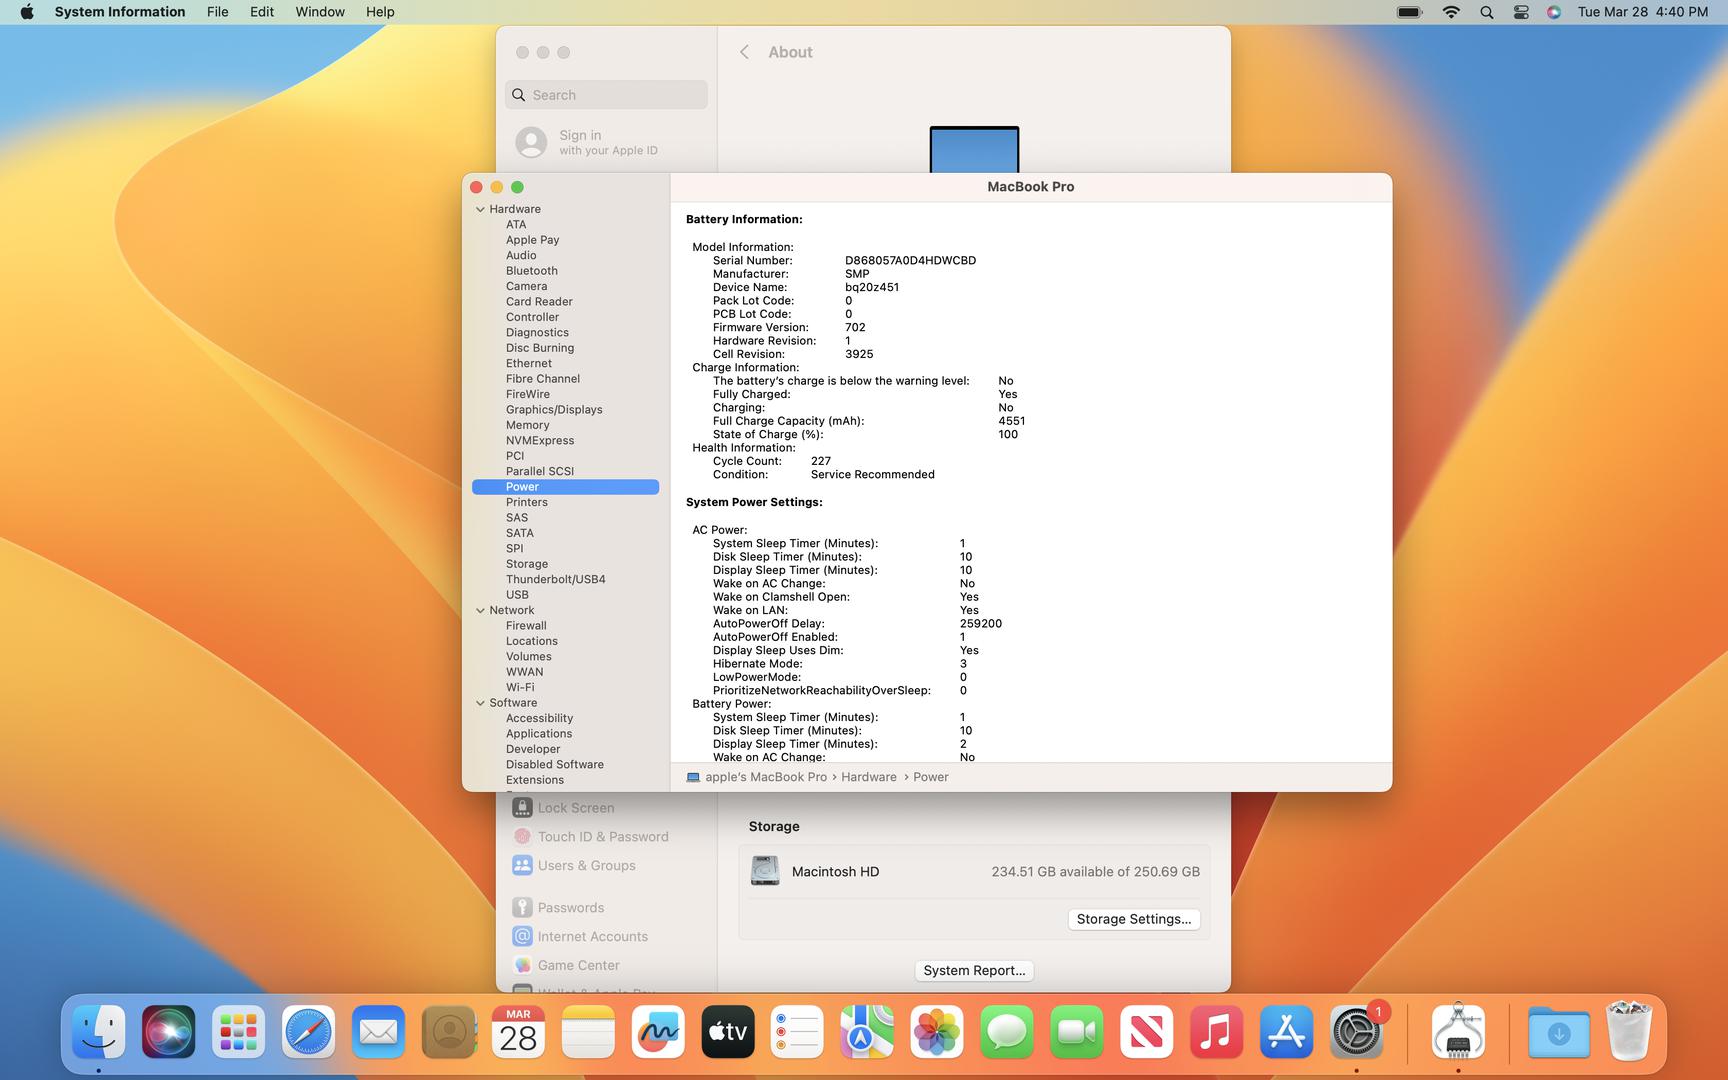Image resolution: width=1728 pixels, height=1080 pixels.
Task: Open News app in Dock
Action: pyautogui.click(x=1147, y=1032)
